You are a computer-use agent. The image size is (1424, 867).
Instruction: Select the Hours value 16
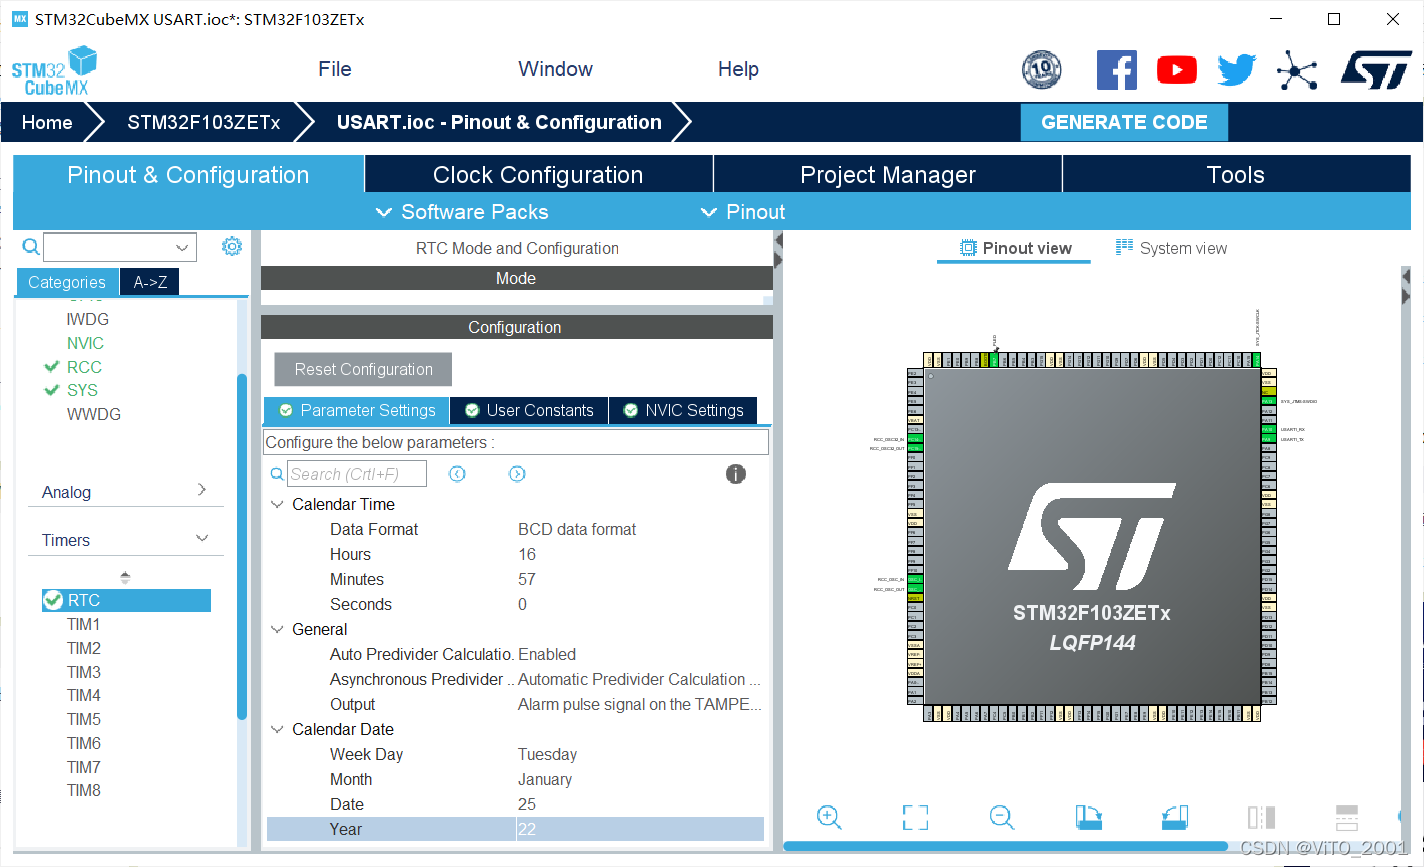coord(527,554)
